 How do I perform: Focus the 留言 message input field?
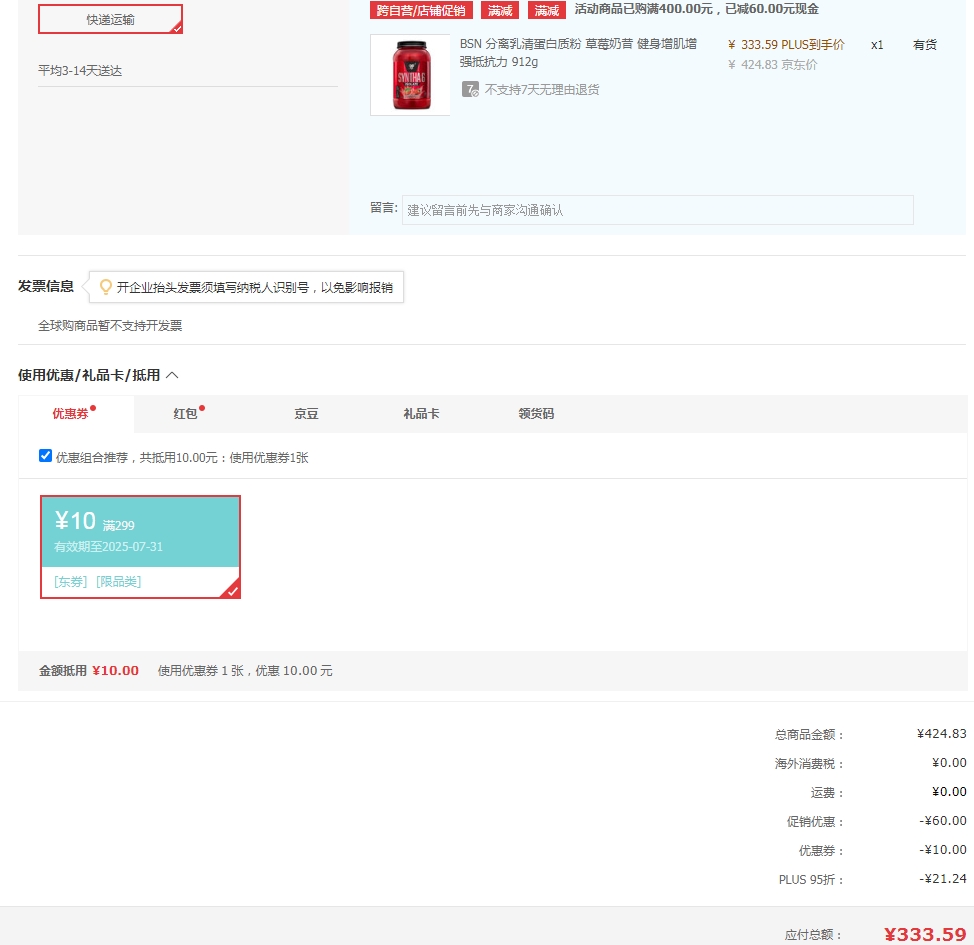pyautogui.click(x=657, y=210)
